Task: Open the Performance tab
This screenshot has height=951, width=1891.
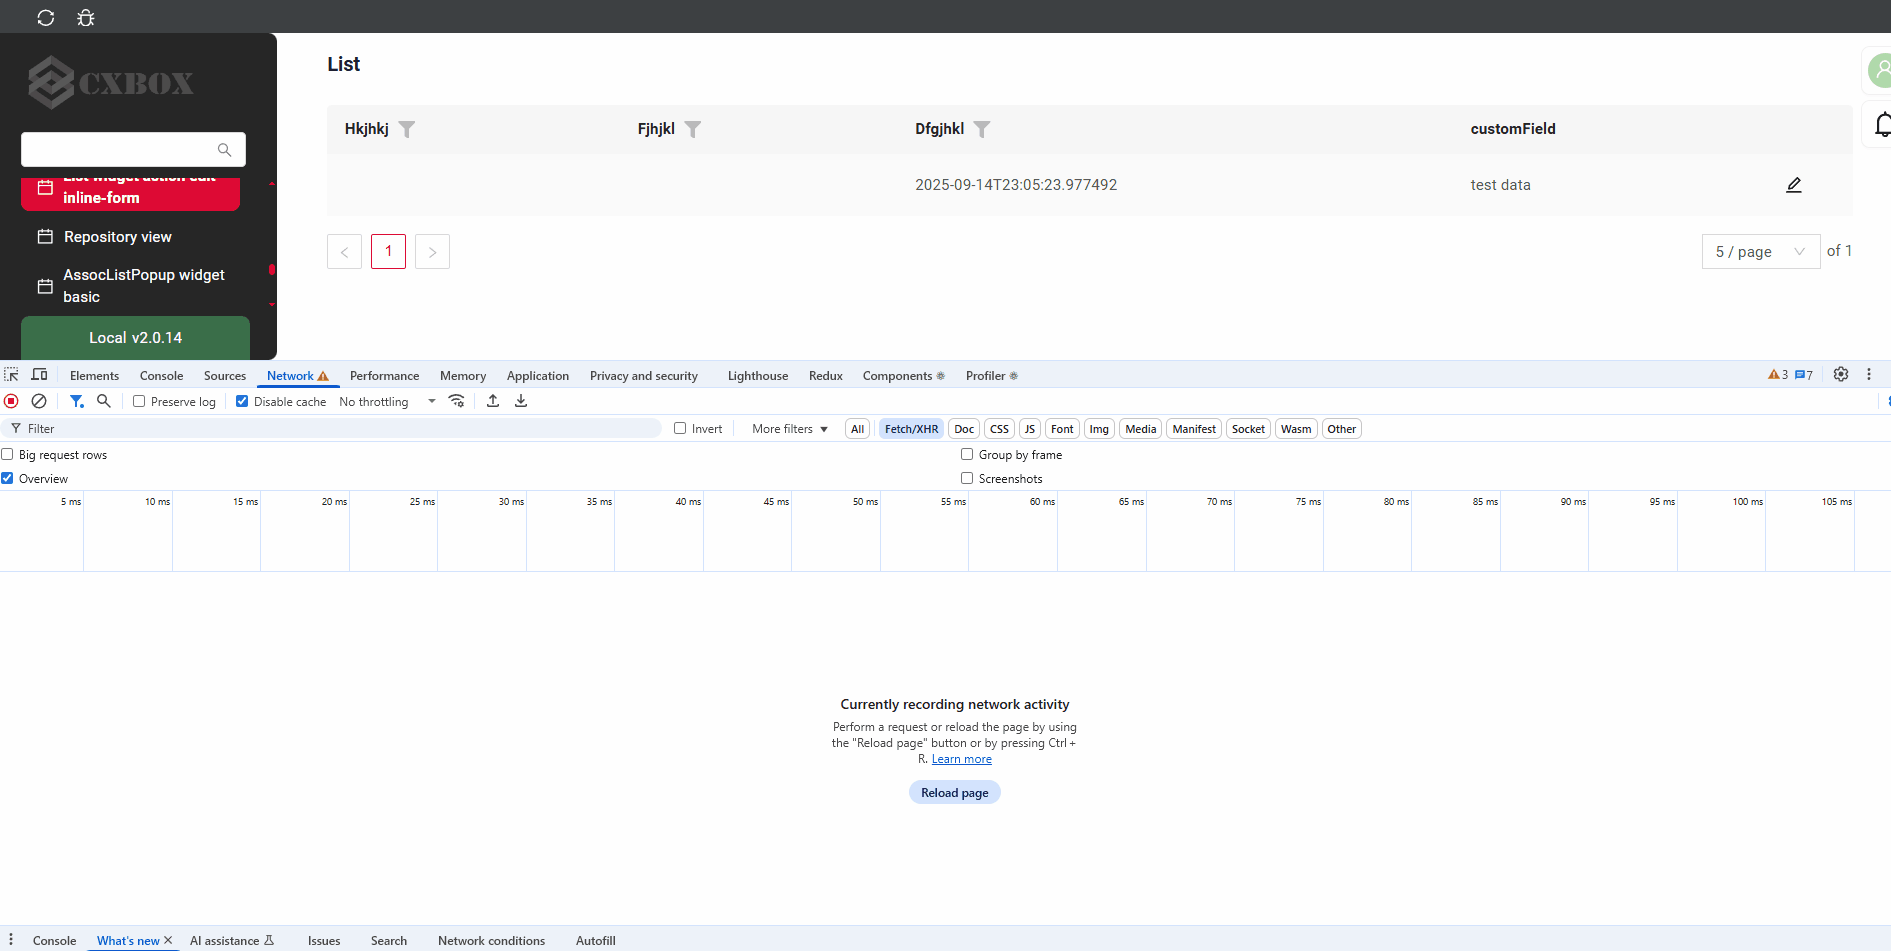Action: coord(384,376)
